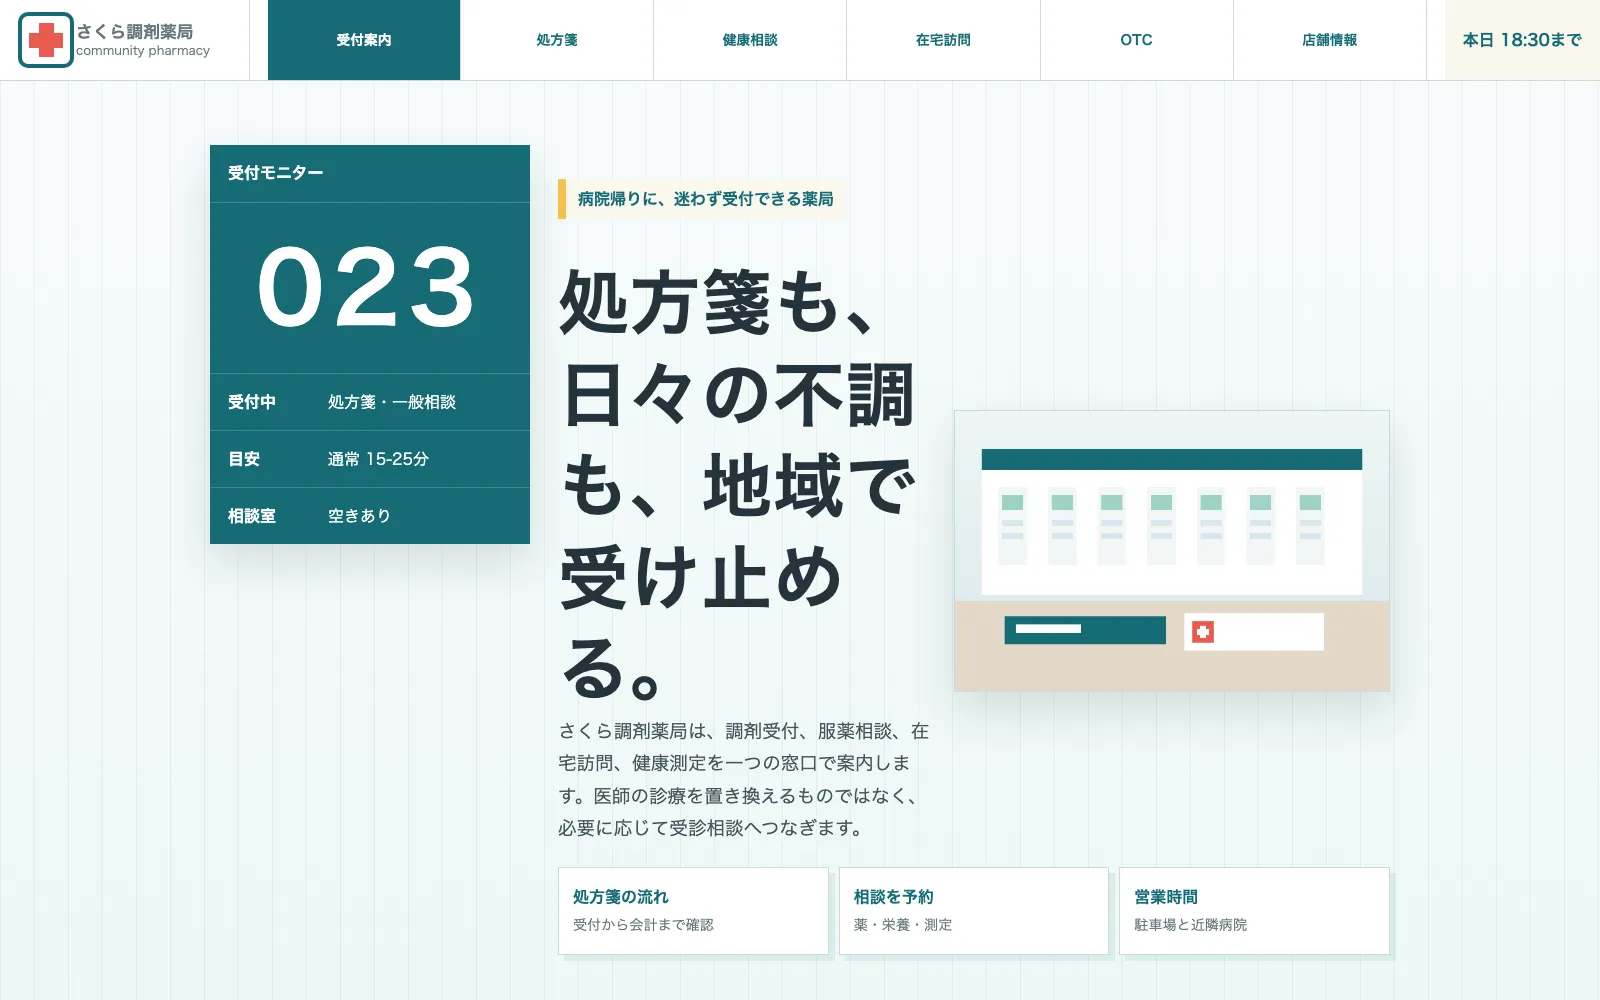
Task: Click the 受付モニター panel heading
Action: 276,173
